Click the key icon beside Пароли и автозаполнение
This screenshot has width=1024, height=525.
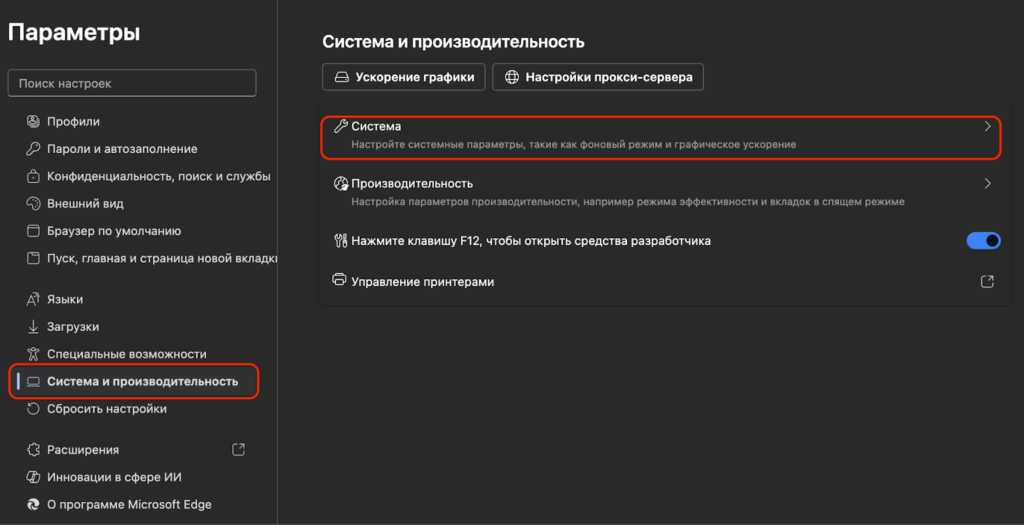tap(33, 149)
